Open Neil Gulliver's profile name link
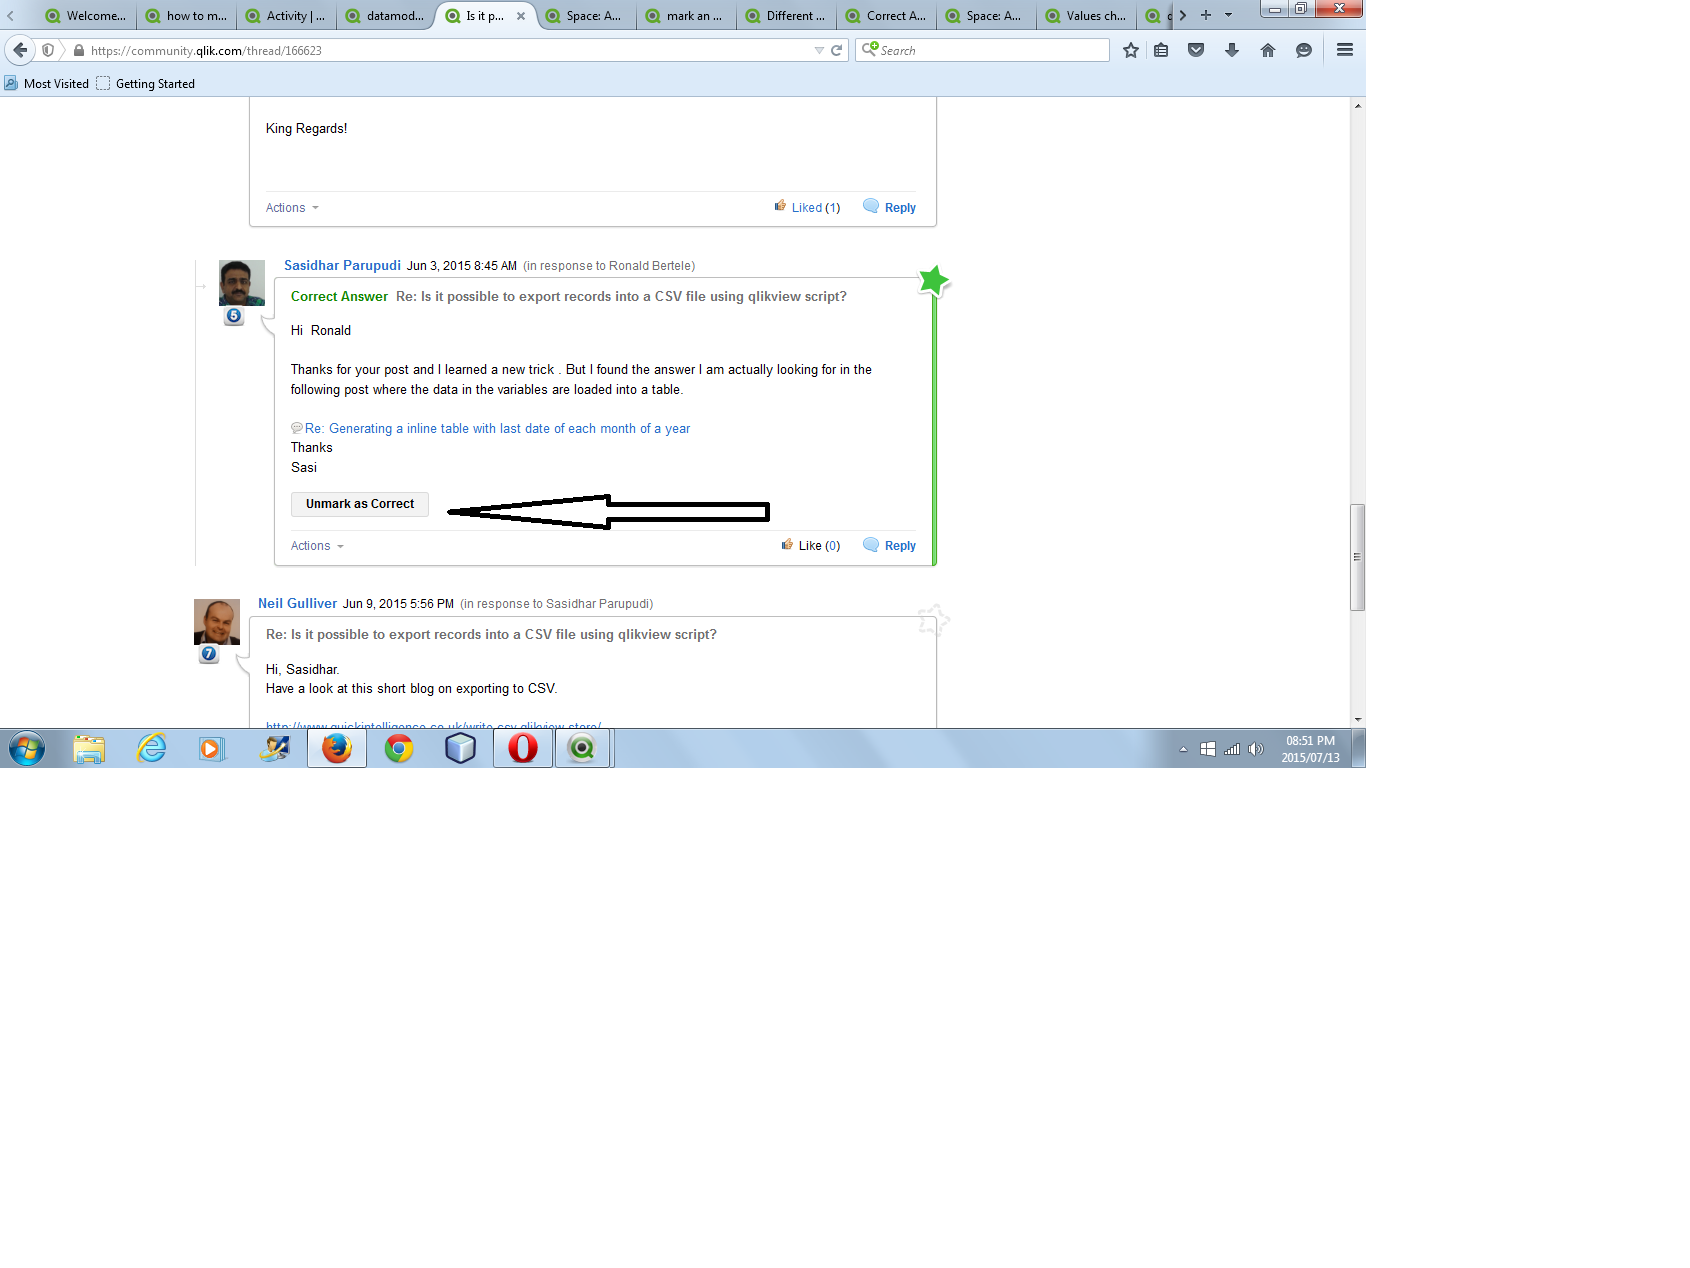This screenshot has height=1268, width=1690. coord(297,603)
